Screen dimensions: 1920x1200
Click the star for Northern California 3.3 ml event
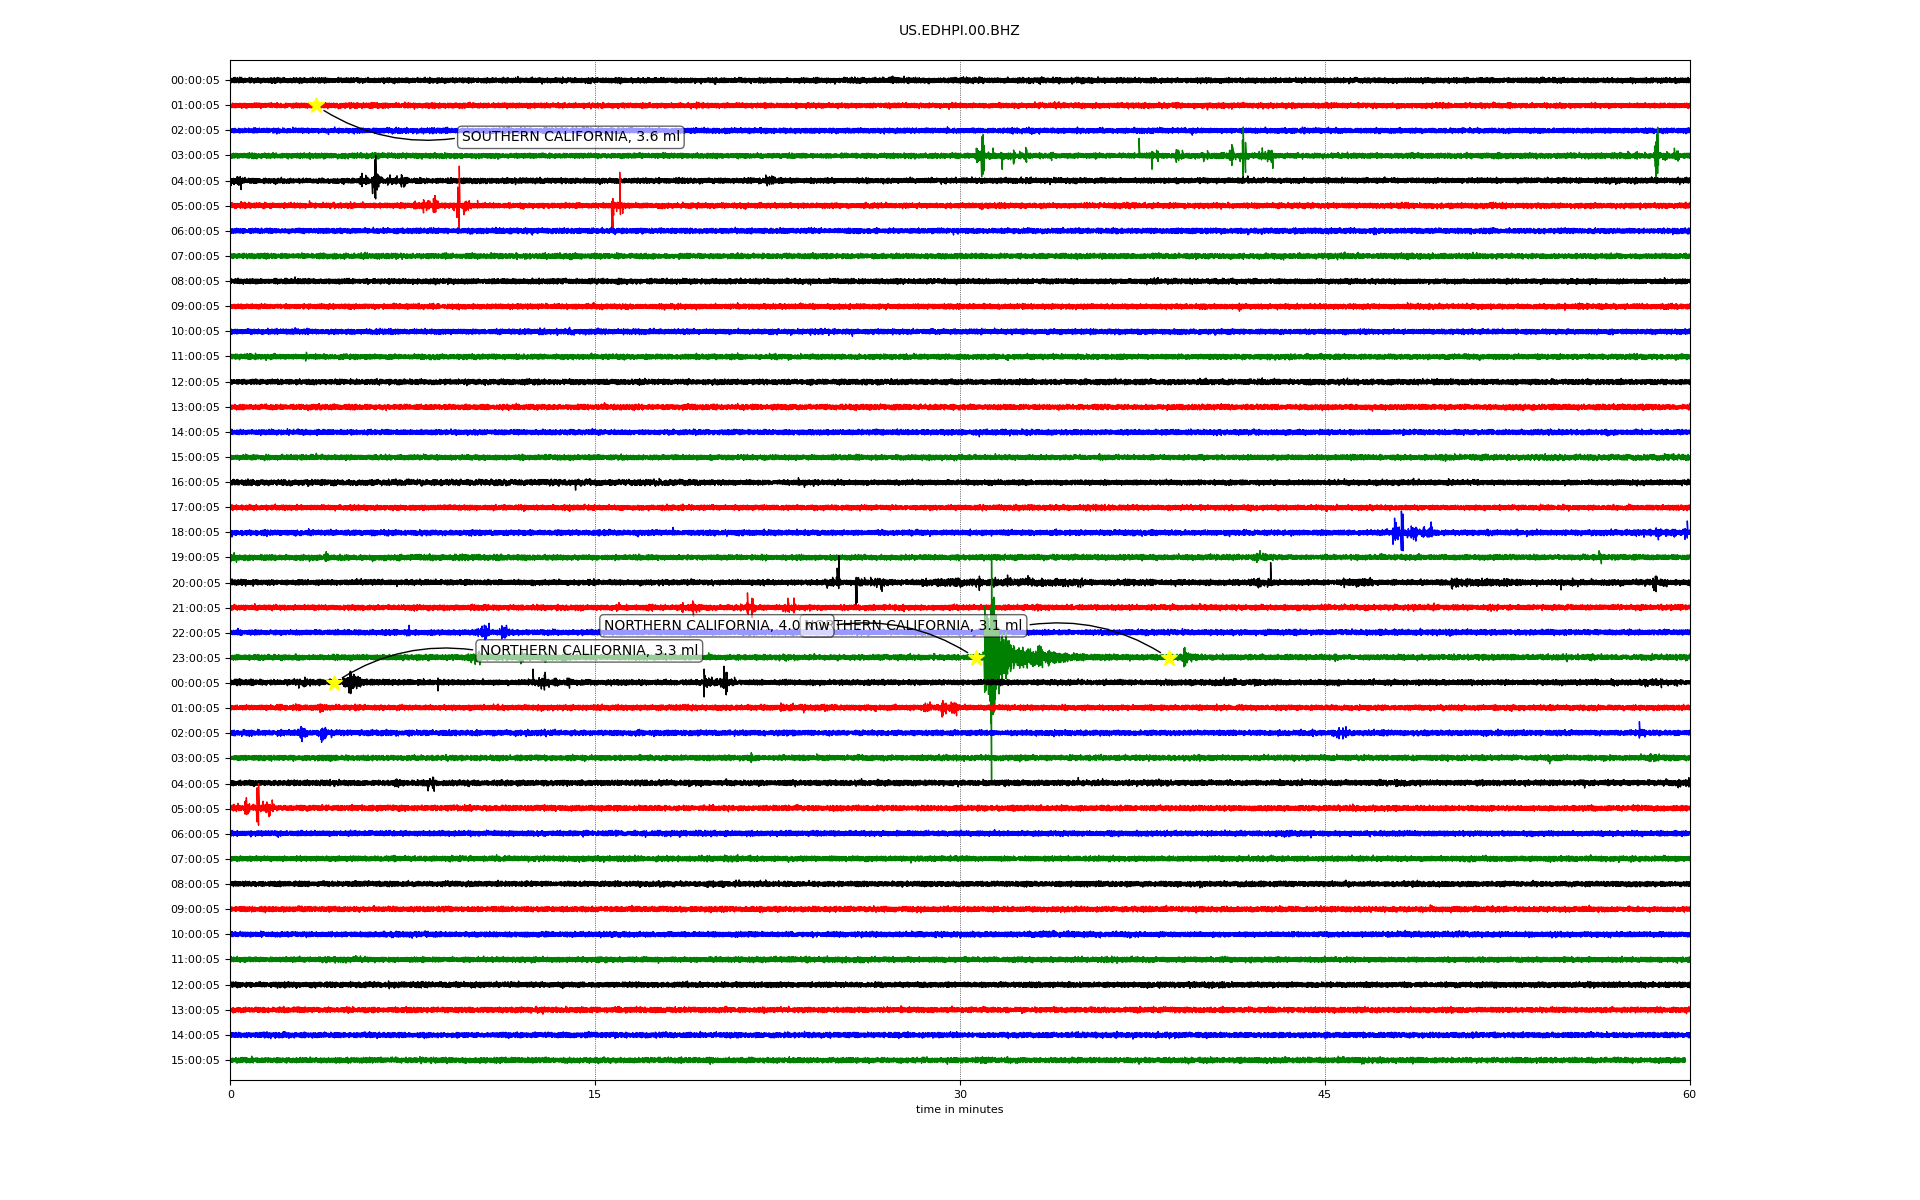[x=334, y=683]
